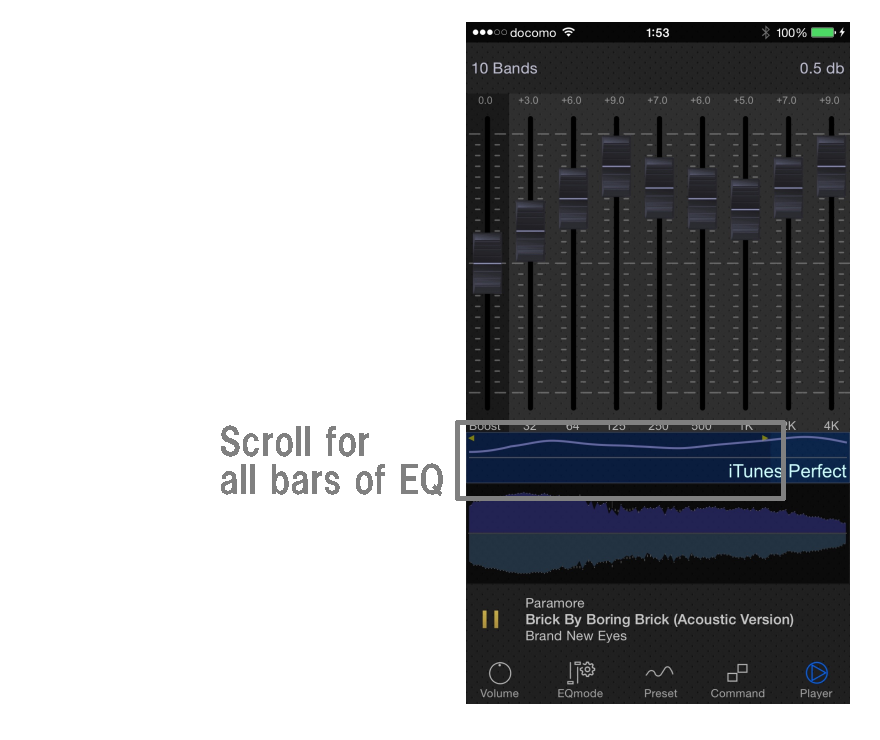
Task: Click the song waveform display
Action: 658,535
